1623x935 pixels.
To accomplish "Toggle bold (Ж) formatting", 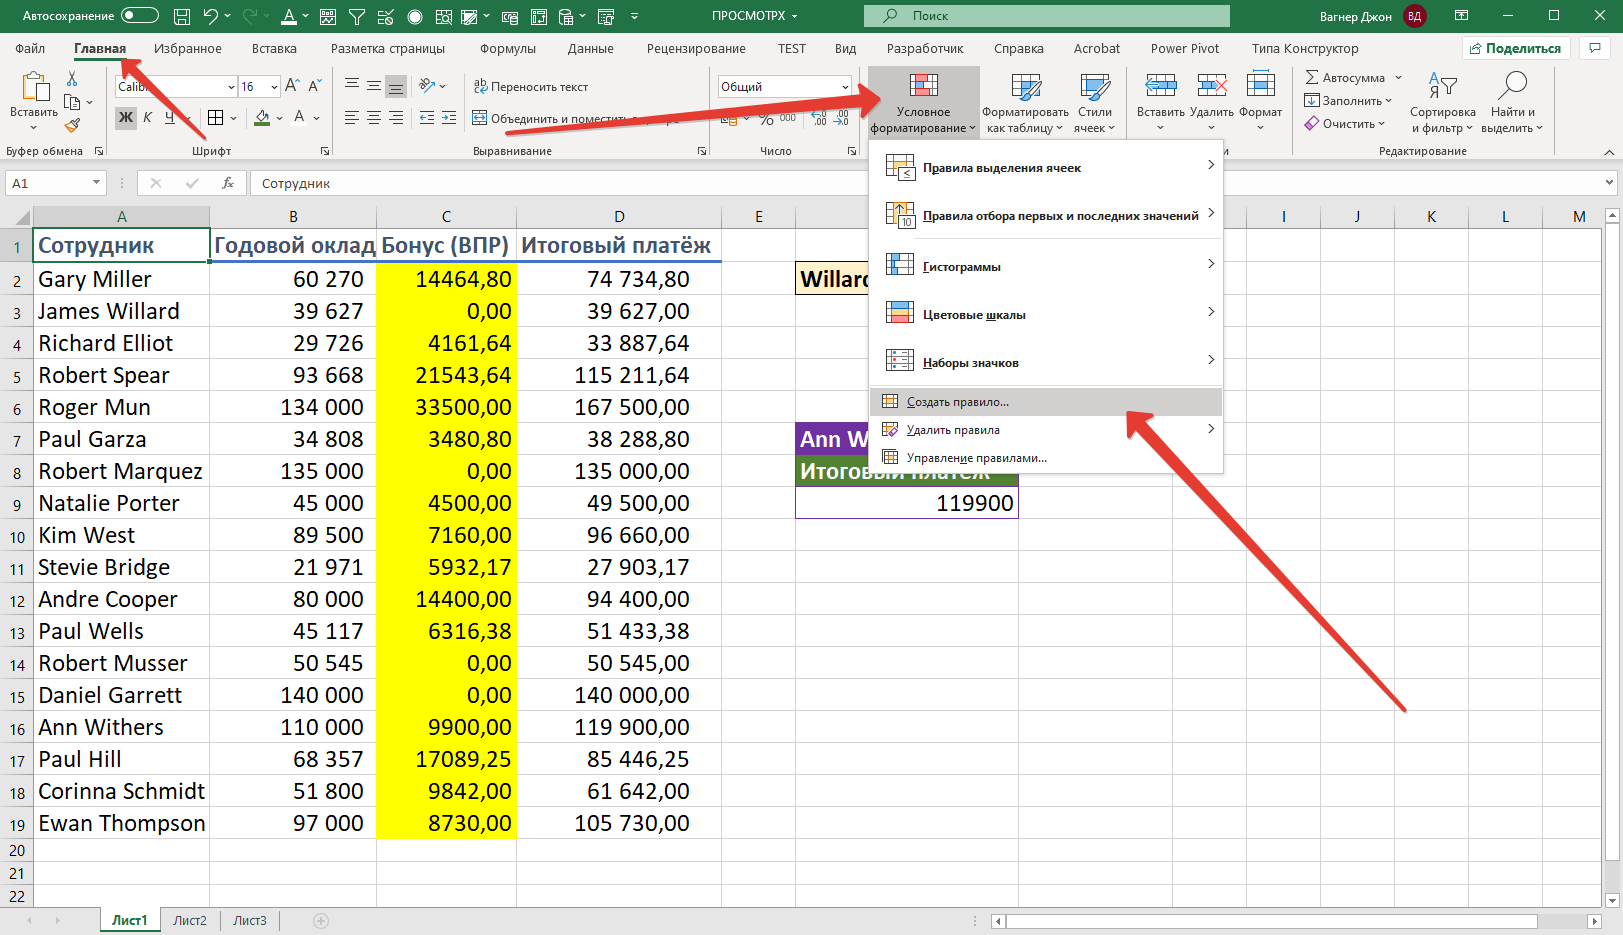I will click(x=126, y=118).
